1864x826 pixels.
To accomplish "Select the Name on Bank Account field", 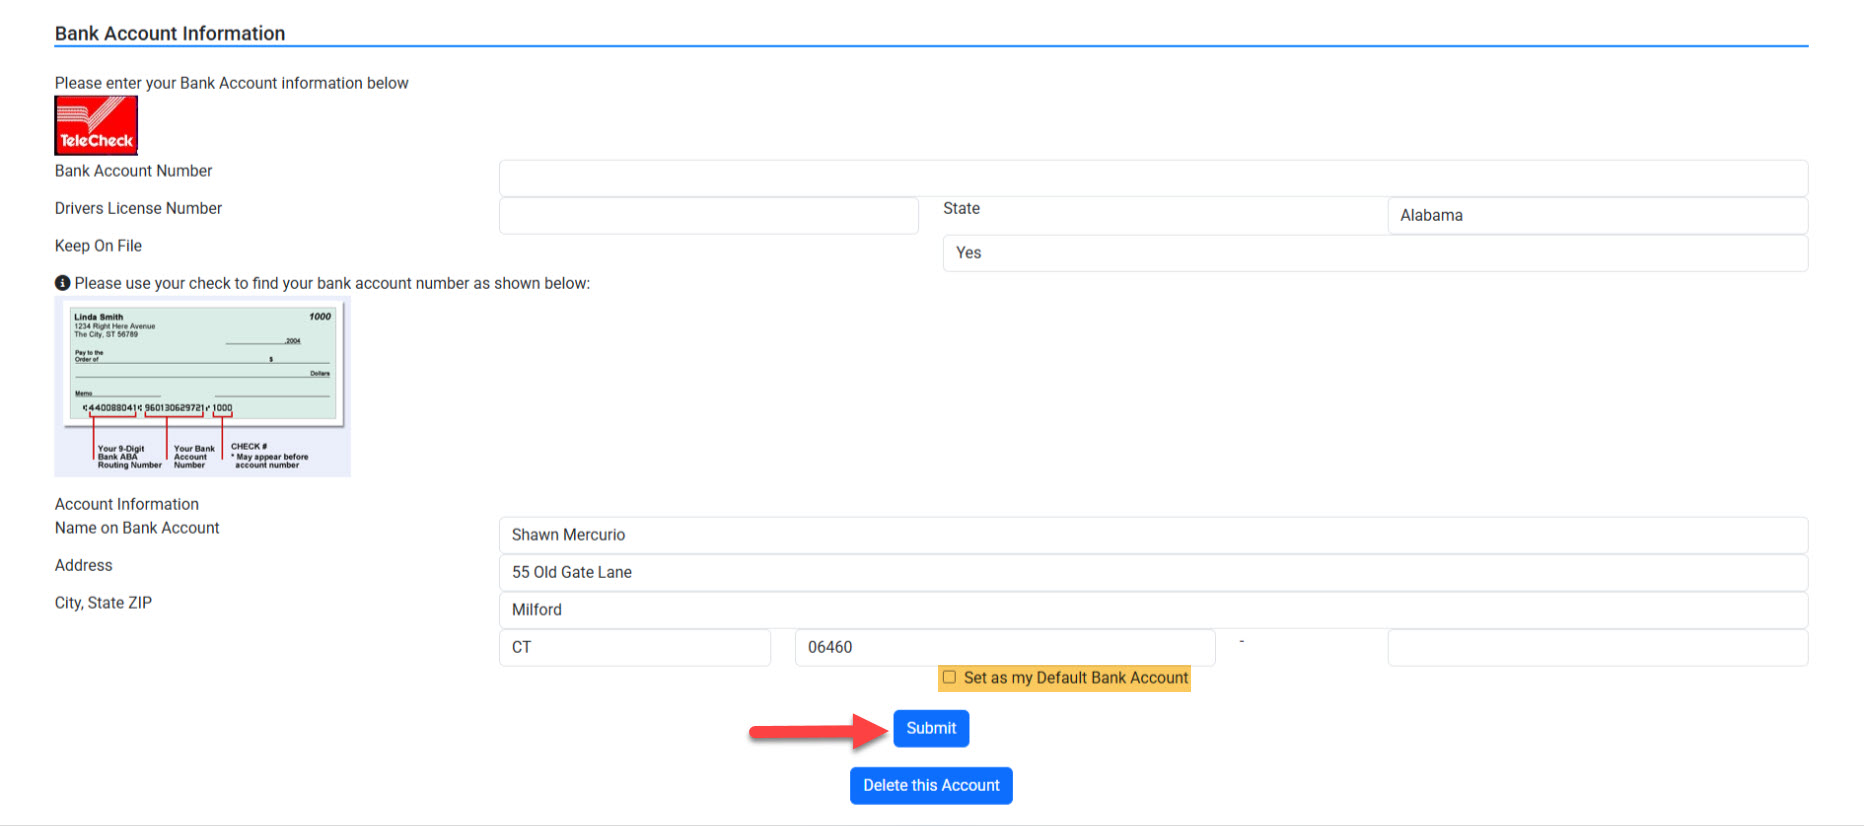I will 1152,535.
